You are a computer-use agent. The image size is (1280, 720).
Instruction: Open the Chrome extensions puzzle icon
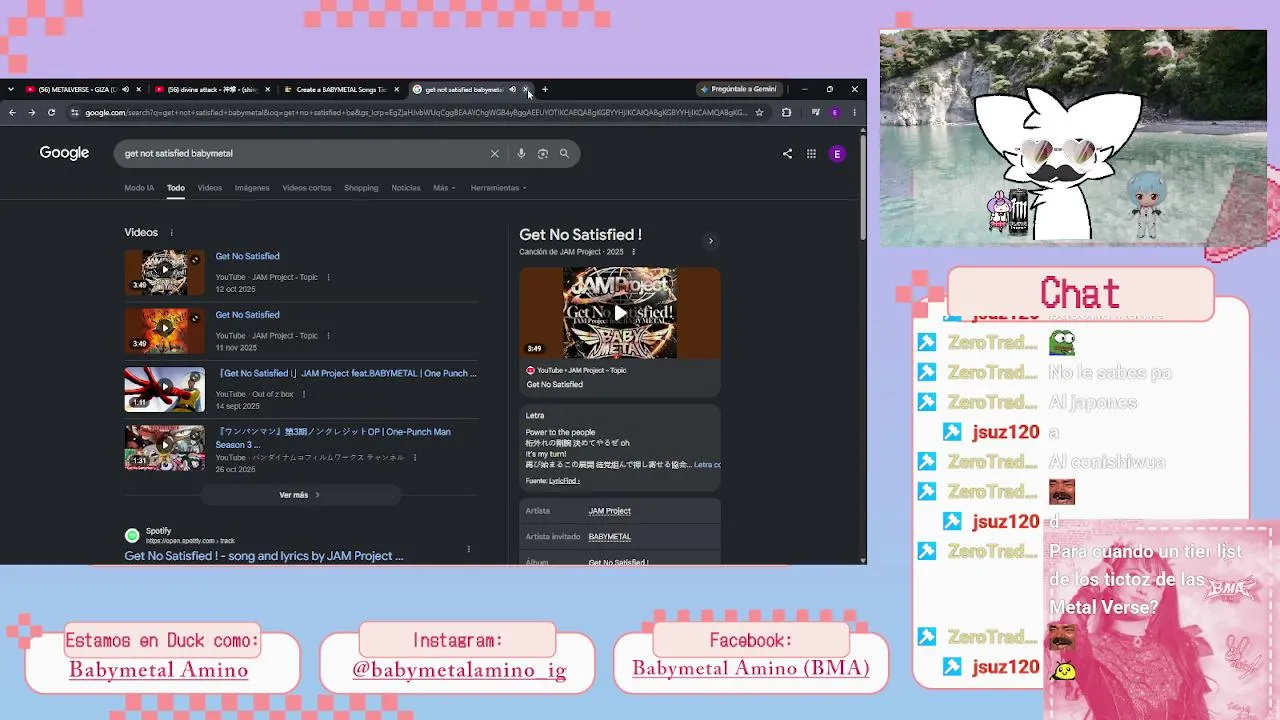pyautogui.click(x=787, y=113)
